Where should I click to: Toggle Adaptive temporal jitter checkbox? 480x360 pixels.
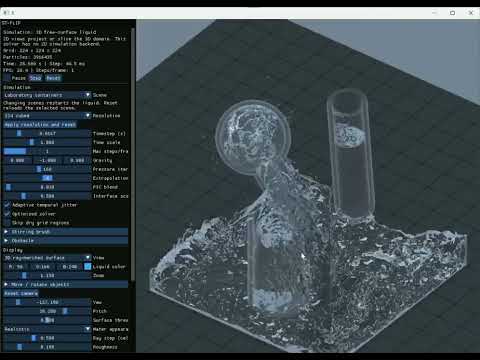click(x=7, y=205)
